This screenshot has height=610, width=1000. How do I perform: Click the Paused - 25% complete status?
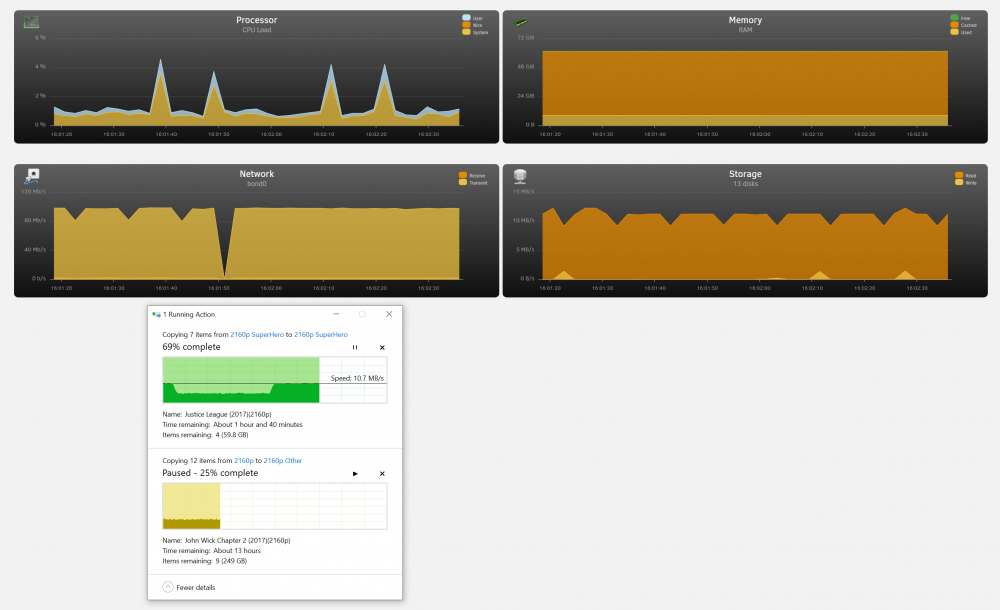[210, 473]
